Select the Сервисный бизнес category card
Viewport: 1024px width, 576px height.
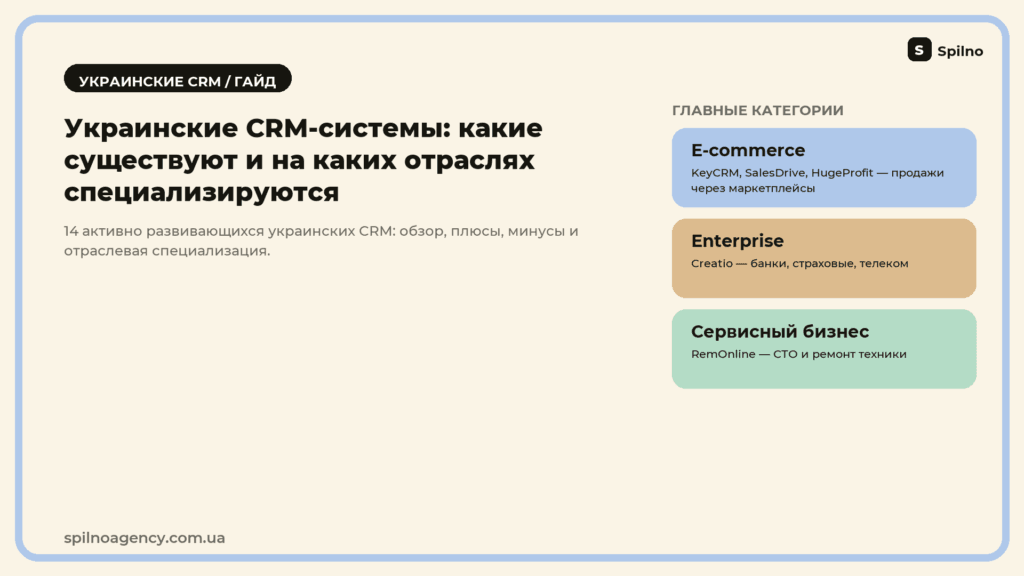[x=824, y=349]
